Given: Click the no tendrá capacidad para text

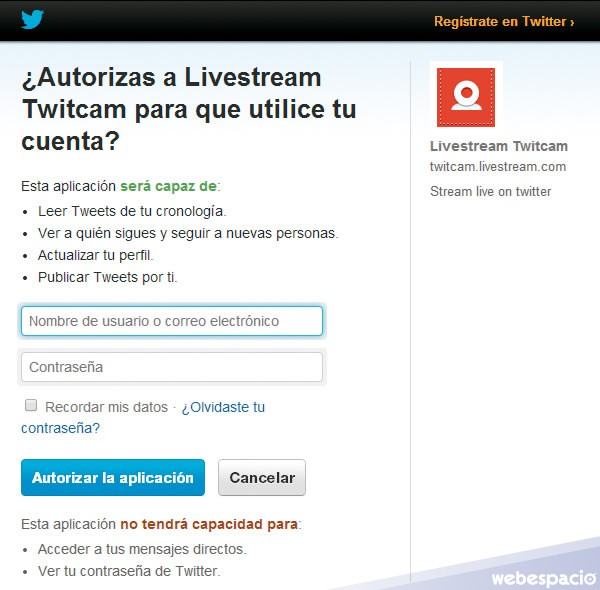Looking at the screenshot, I should 209,524.
